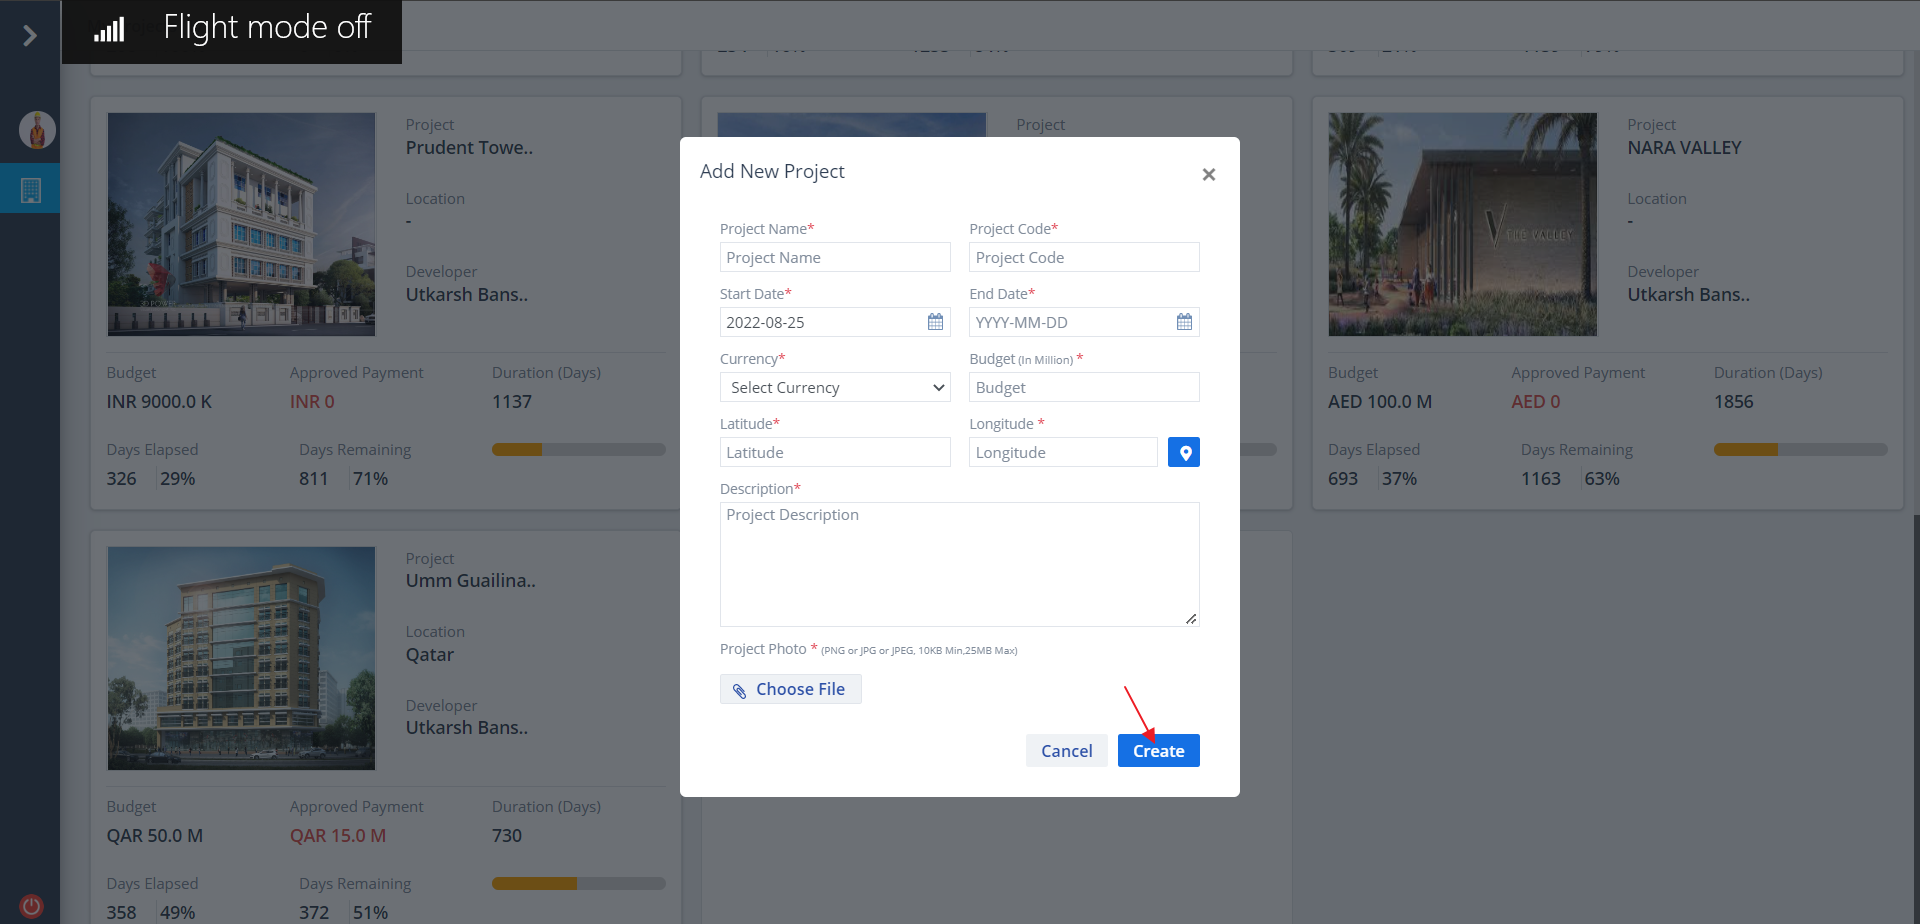Click the Project Name input field
1920x924 pixels.
click(x=835, y=258)
